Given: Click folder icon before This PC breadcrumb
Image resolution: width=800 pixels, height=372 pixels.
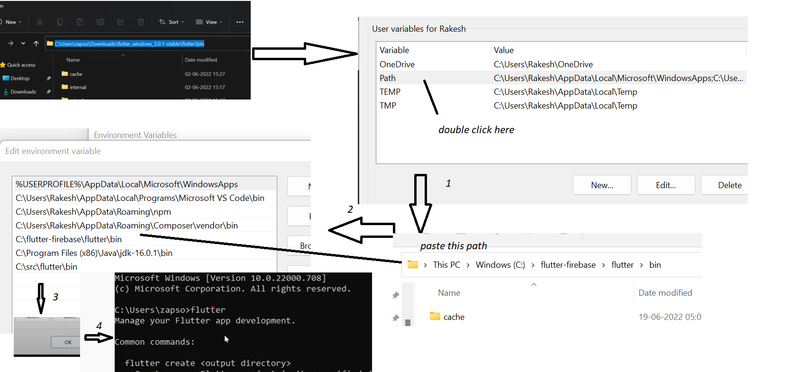Looking at the screenshot, I should 412,265.
